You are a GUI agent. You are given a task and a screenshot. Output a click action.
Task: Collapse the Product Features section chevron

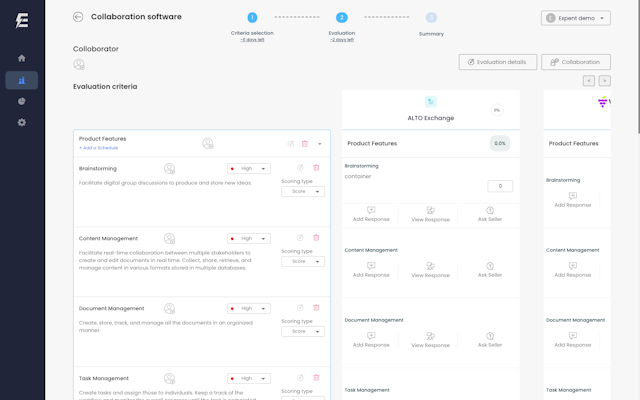point(320,144)
